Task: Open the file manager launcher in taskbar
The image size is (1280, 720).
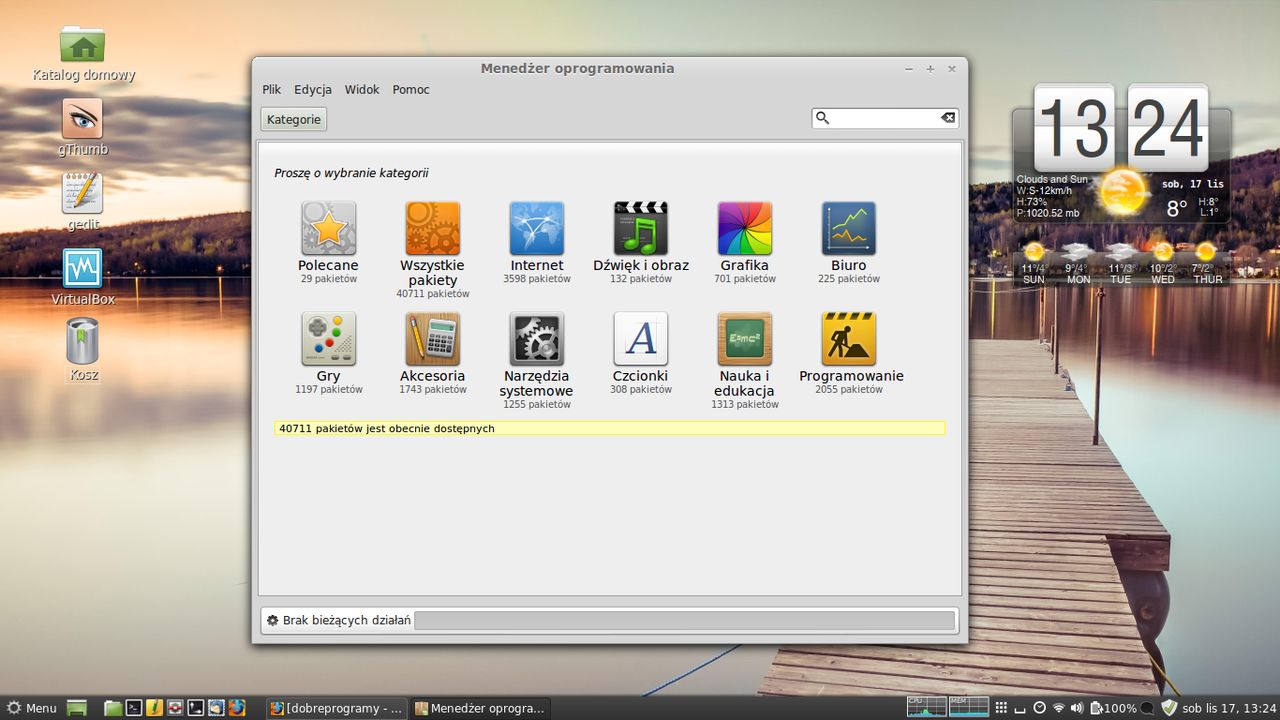Action: (113, 708)
